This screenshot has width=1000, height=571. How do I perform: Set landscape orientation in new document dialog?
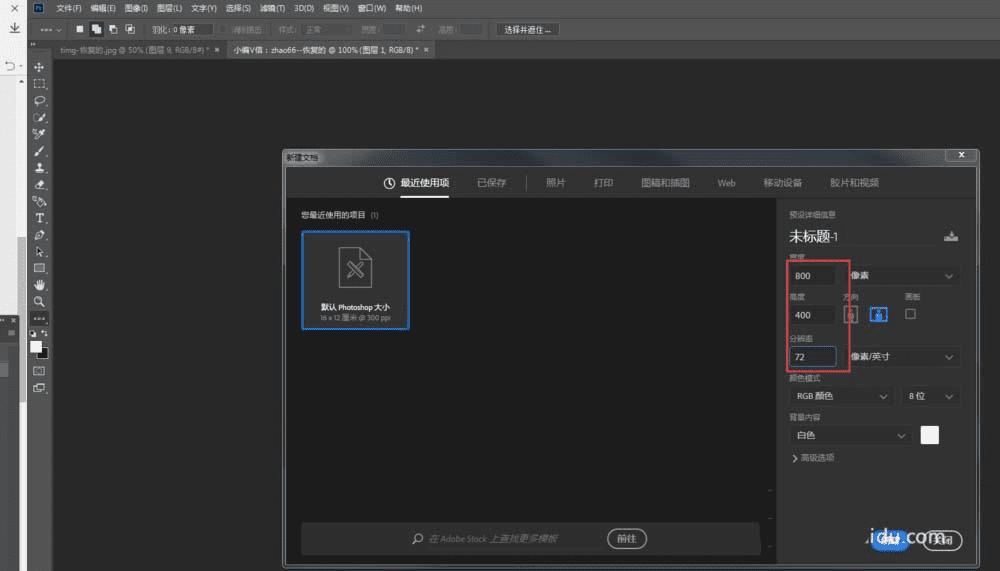tap(878, 314)
